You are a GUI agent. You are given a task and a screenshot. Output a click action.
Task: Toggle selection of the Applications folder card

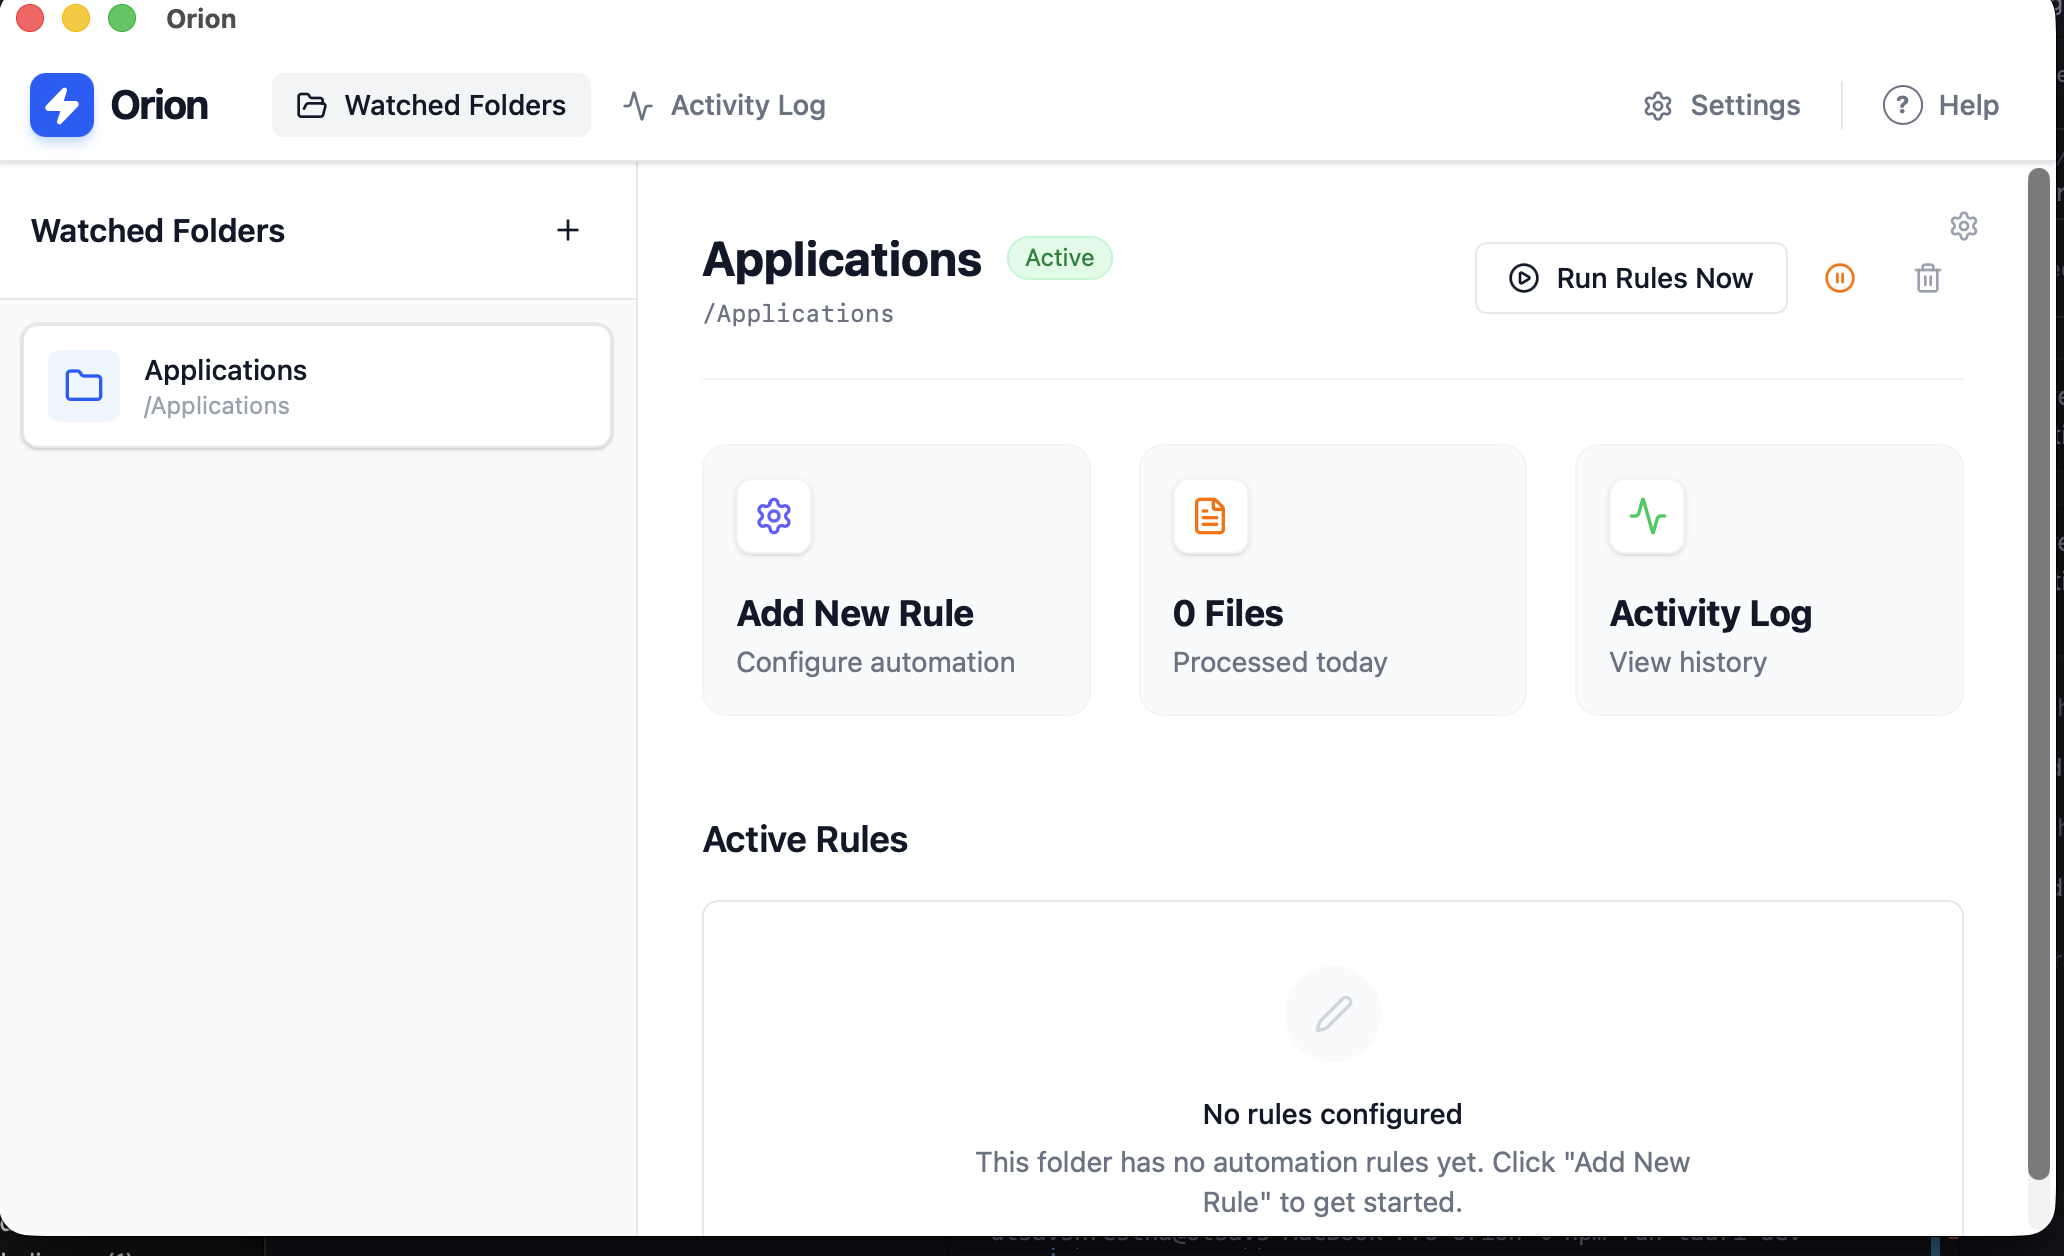[x=316, y=386]
